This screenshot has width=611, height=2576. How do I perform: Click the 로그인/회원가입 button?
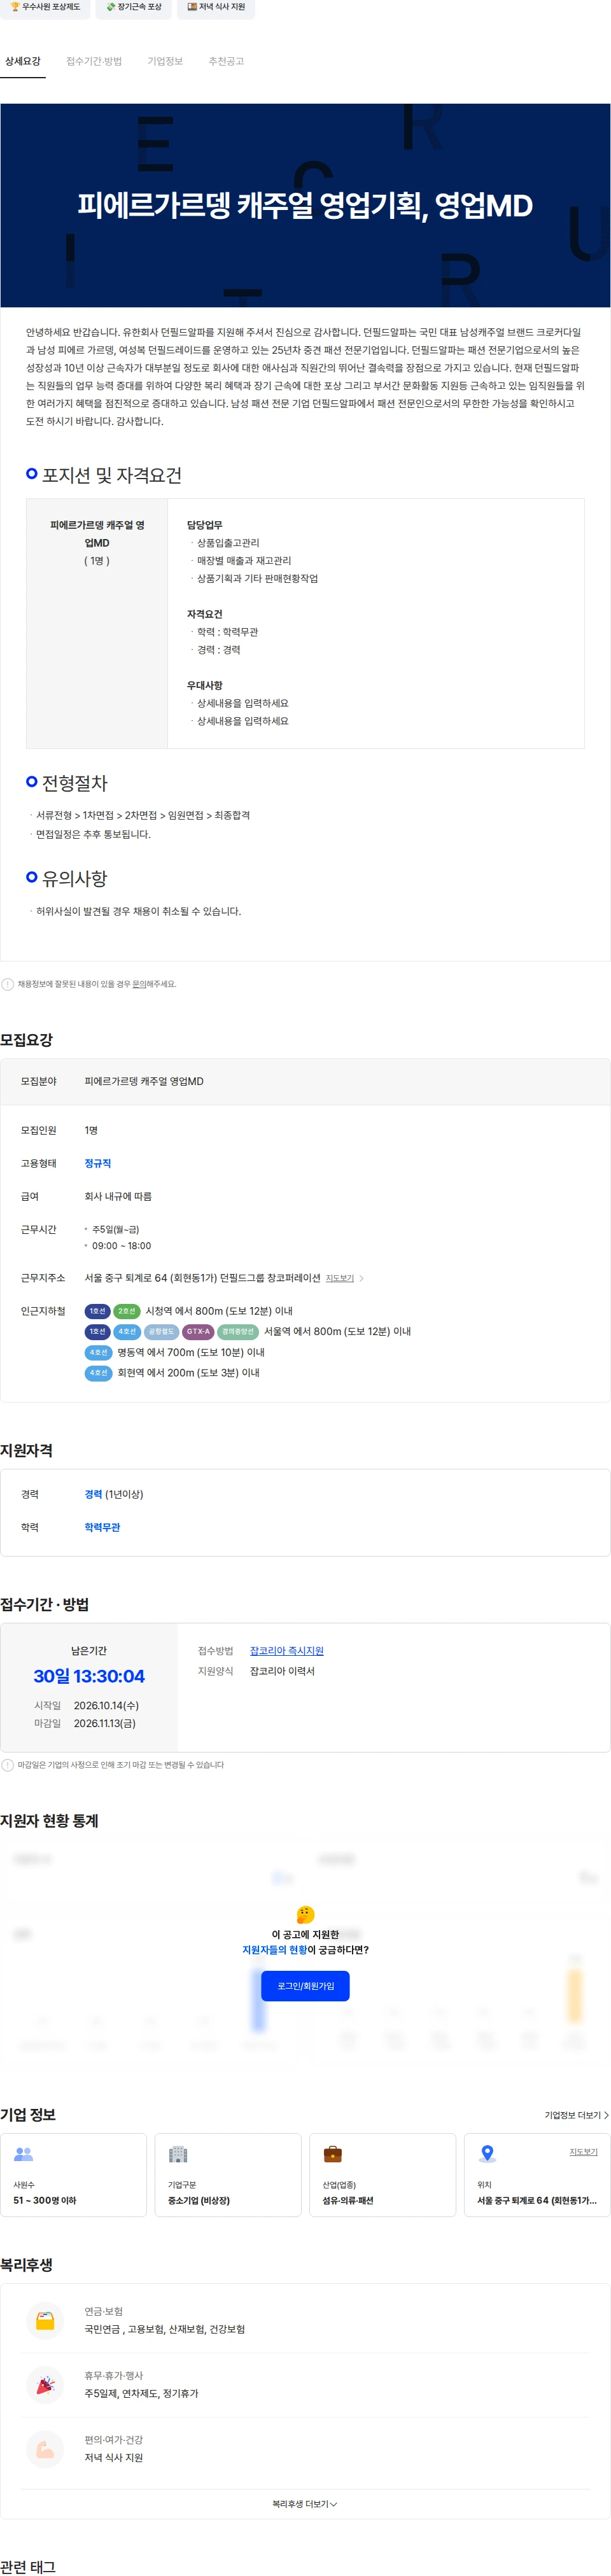305,1985
